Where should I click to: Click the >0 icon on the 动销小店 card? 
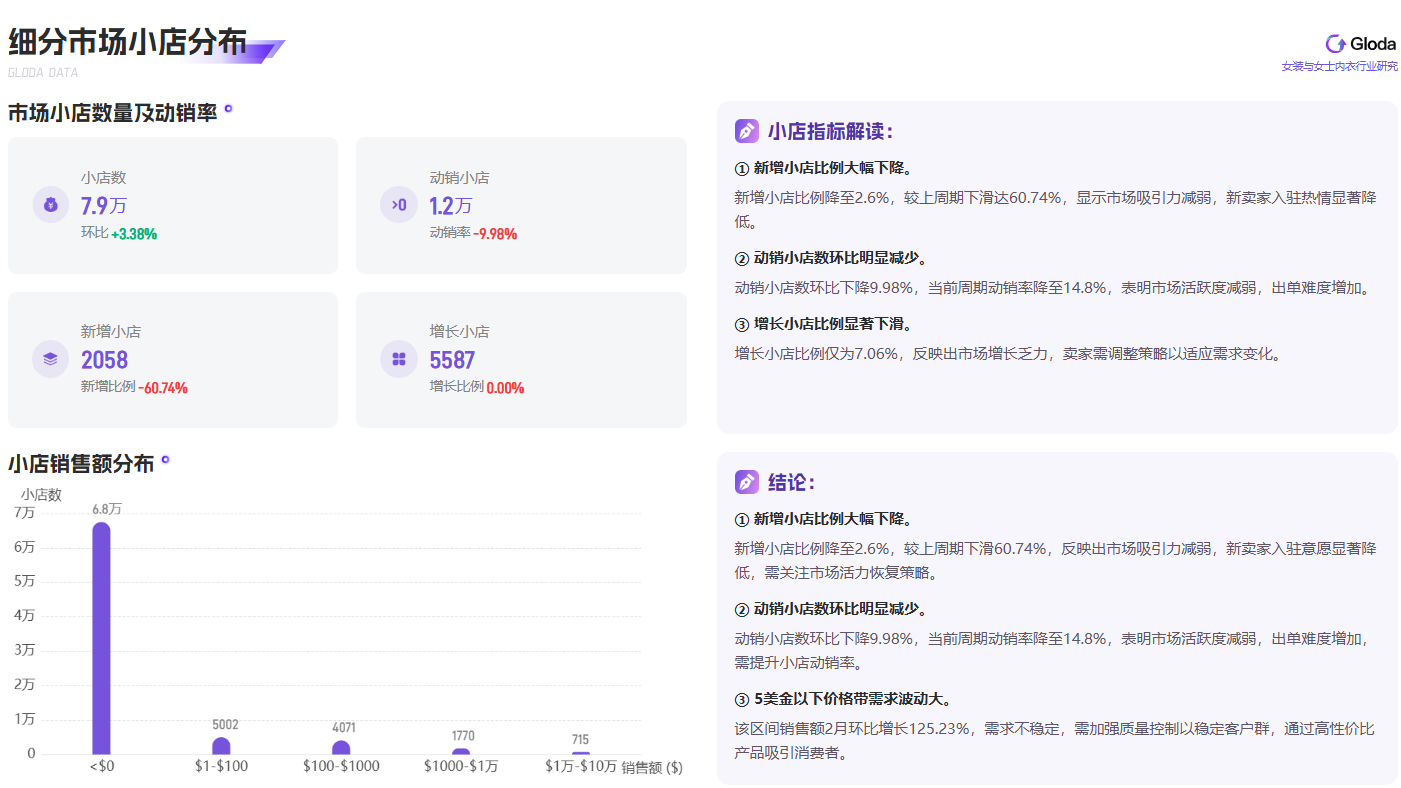tap(398, 205)
